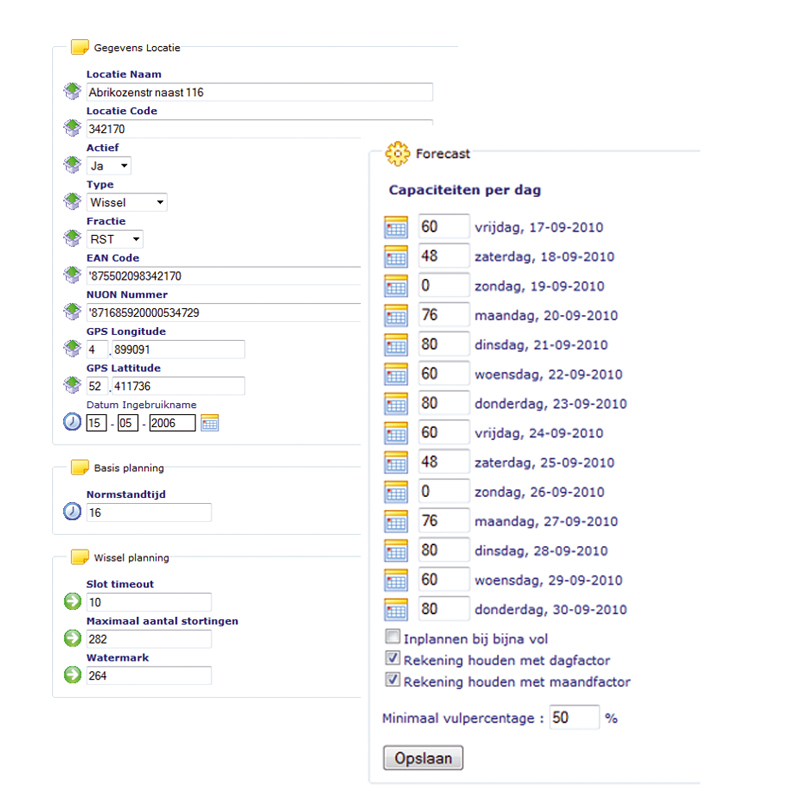
Task: Click calendar icon beside vrijdag, 17-09-2010
Action: [396, 227]
